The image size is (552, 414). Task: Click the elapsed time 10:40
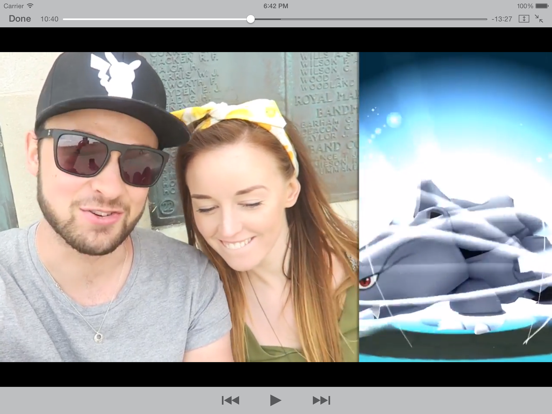(x=49, y=19)
